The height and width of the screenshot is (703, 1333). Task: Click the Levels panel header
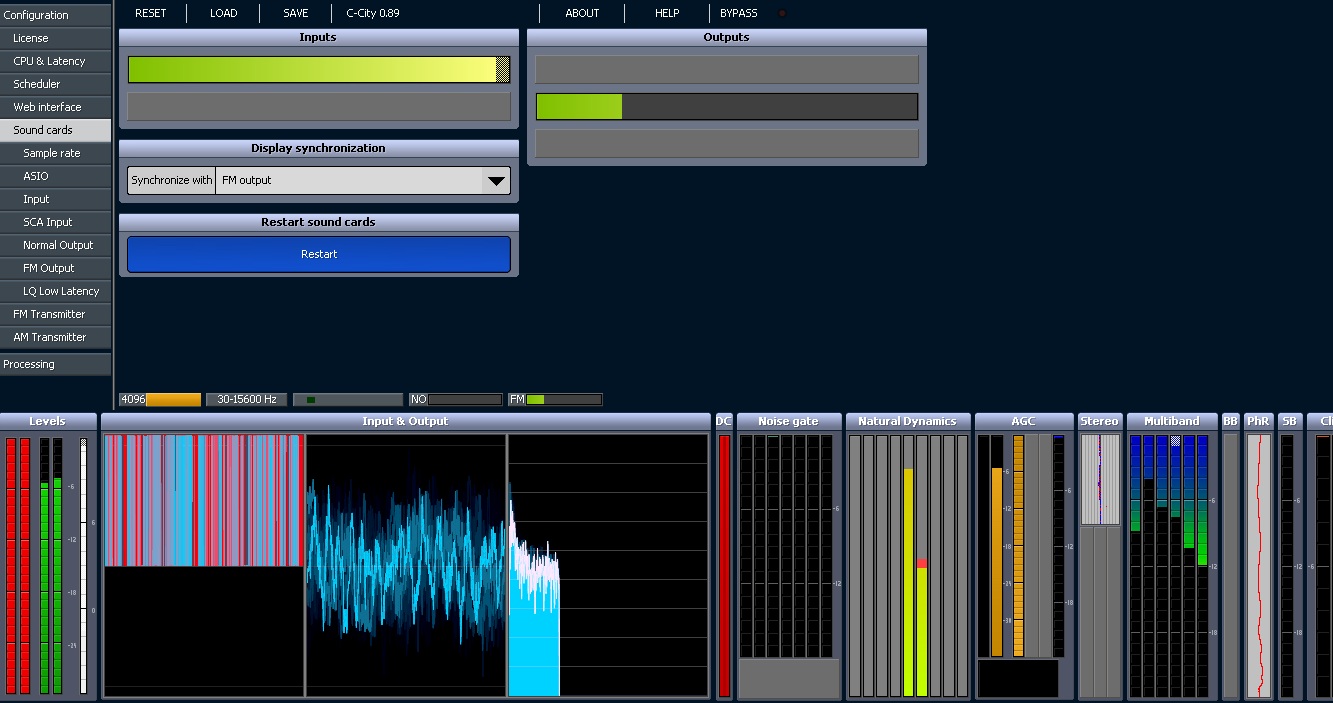click(x=48, y=421)
